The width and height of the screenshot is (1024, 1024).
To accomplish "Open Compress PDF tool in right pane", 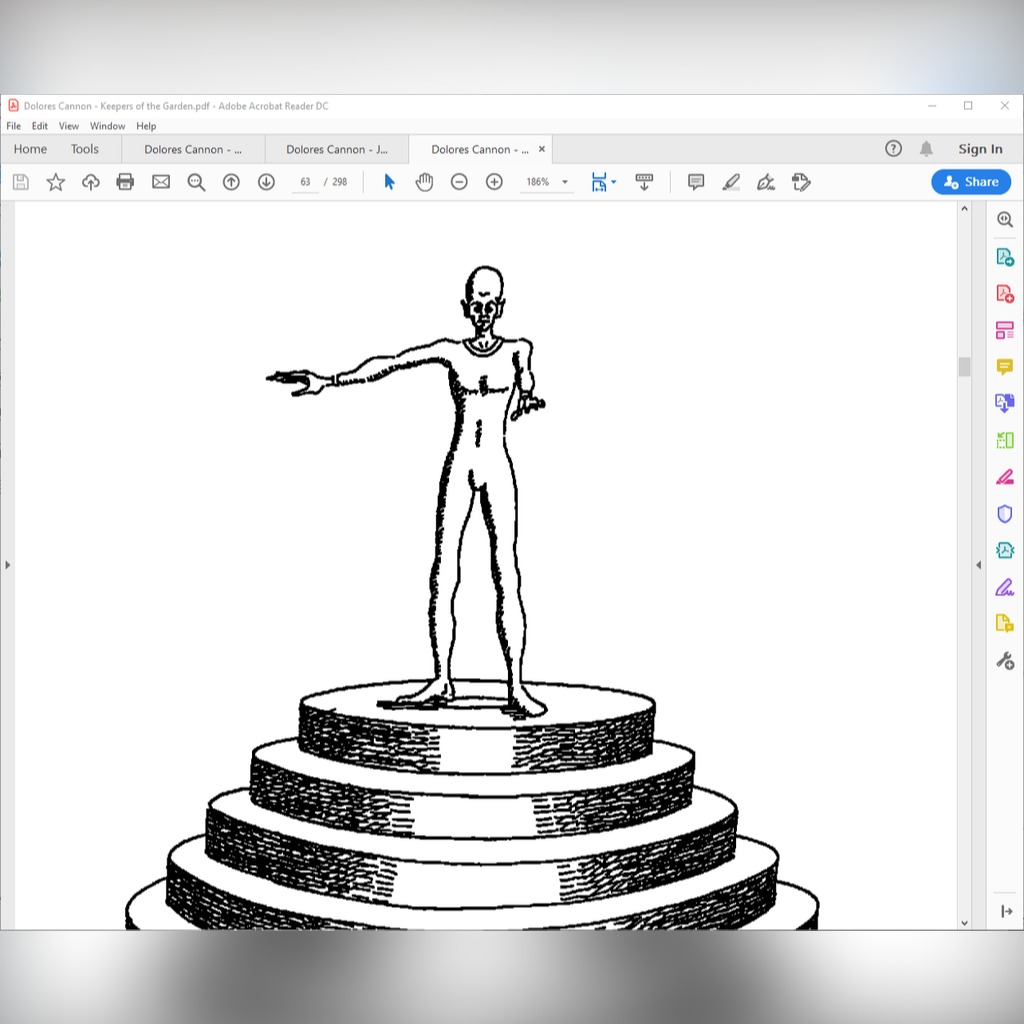I will [1005, 551].
